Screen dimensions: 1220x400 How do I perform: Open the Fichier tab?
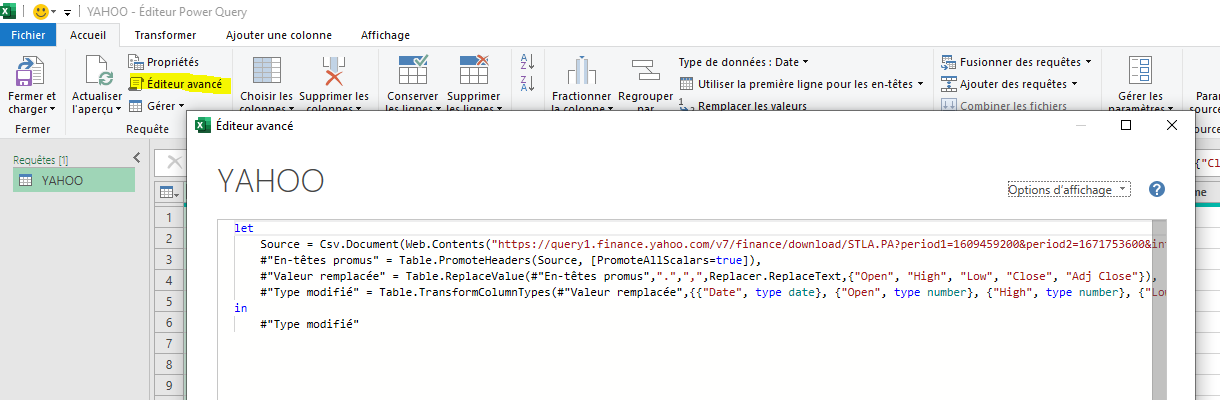point(29,34)
